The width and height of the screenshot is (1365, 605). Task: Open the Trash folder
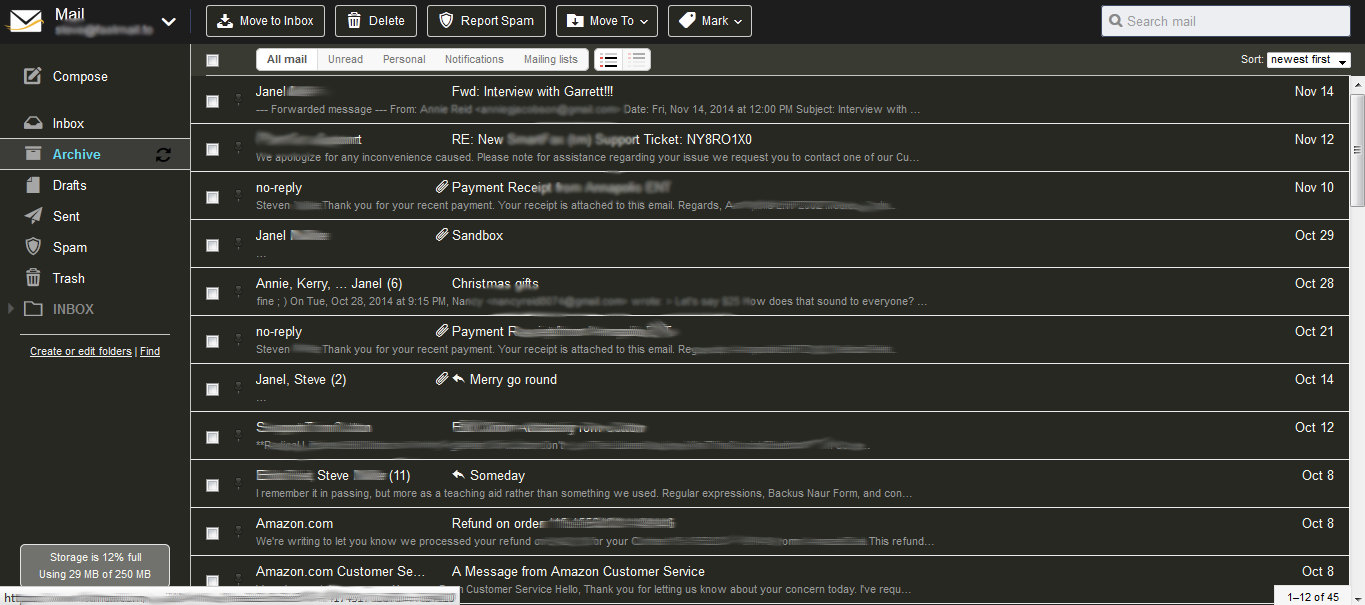(68, 278)
